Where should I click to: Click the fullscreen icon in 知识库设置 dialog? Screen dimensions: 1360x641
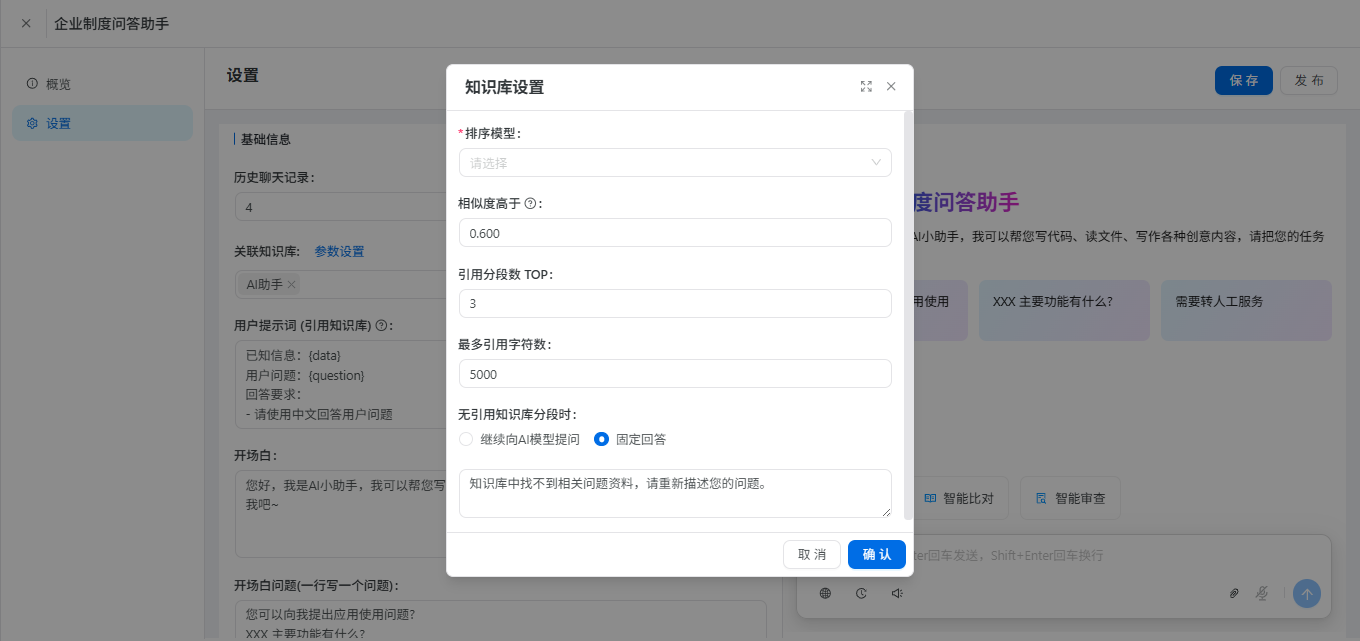point(866,87)
